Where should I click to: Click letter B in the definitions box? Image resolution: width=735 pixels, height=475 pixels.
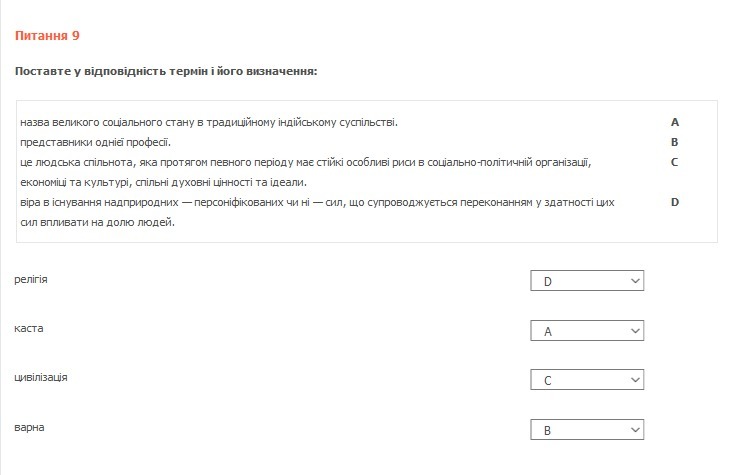[675, 142]
